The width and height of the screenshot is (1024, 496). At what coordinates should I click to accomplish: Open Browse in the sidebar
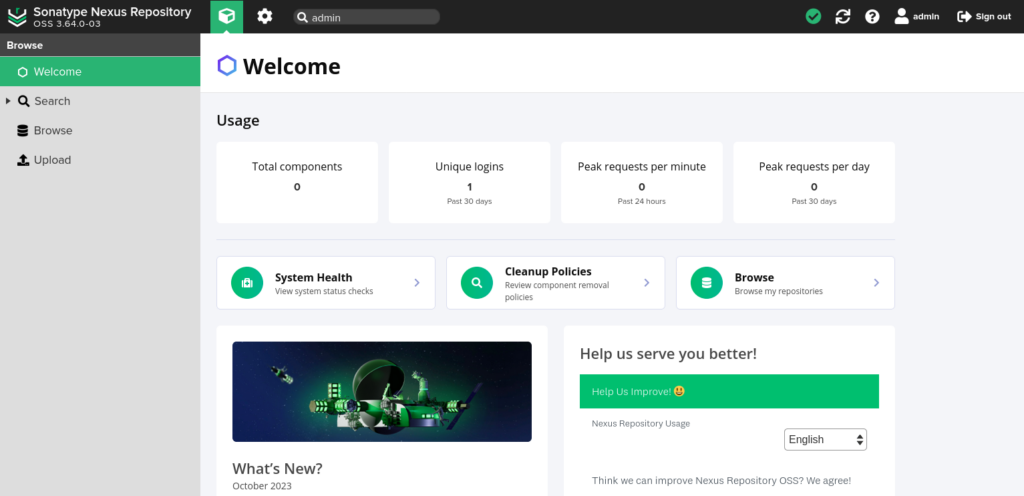(x=100, y=131)
